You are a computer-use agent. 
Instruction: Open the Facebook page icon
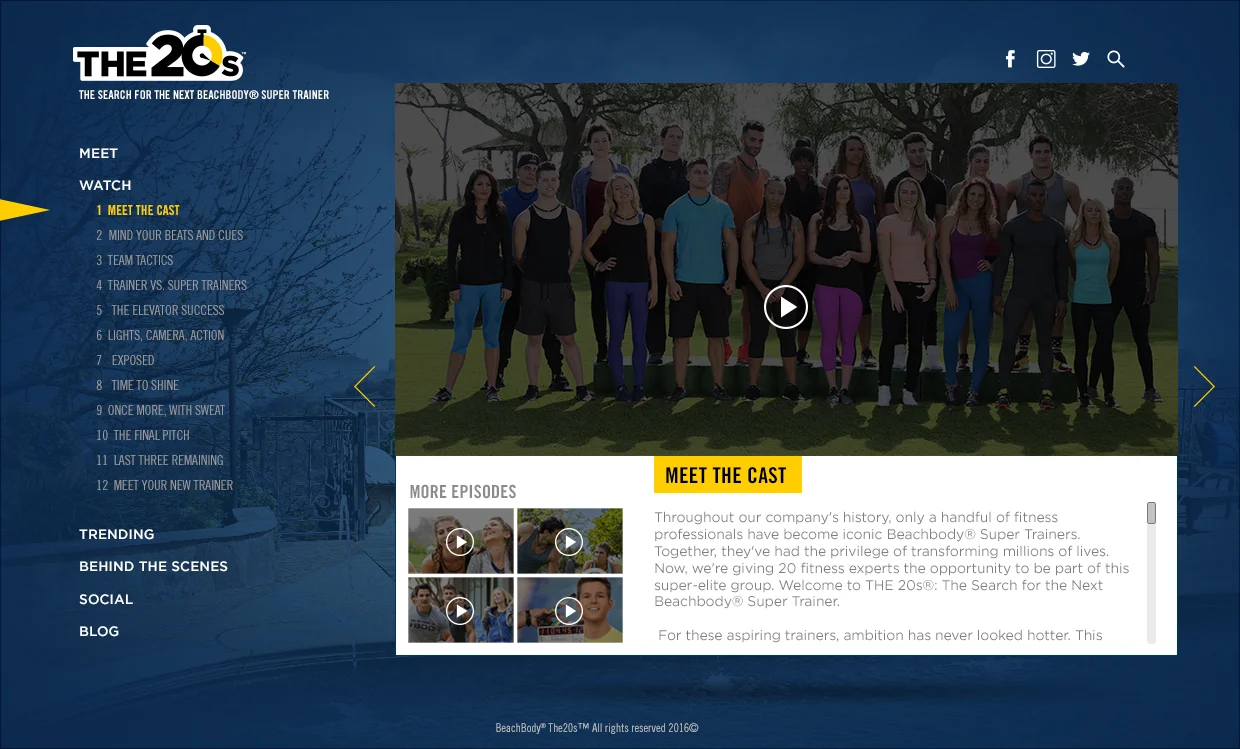click(x=1010, y=59)
